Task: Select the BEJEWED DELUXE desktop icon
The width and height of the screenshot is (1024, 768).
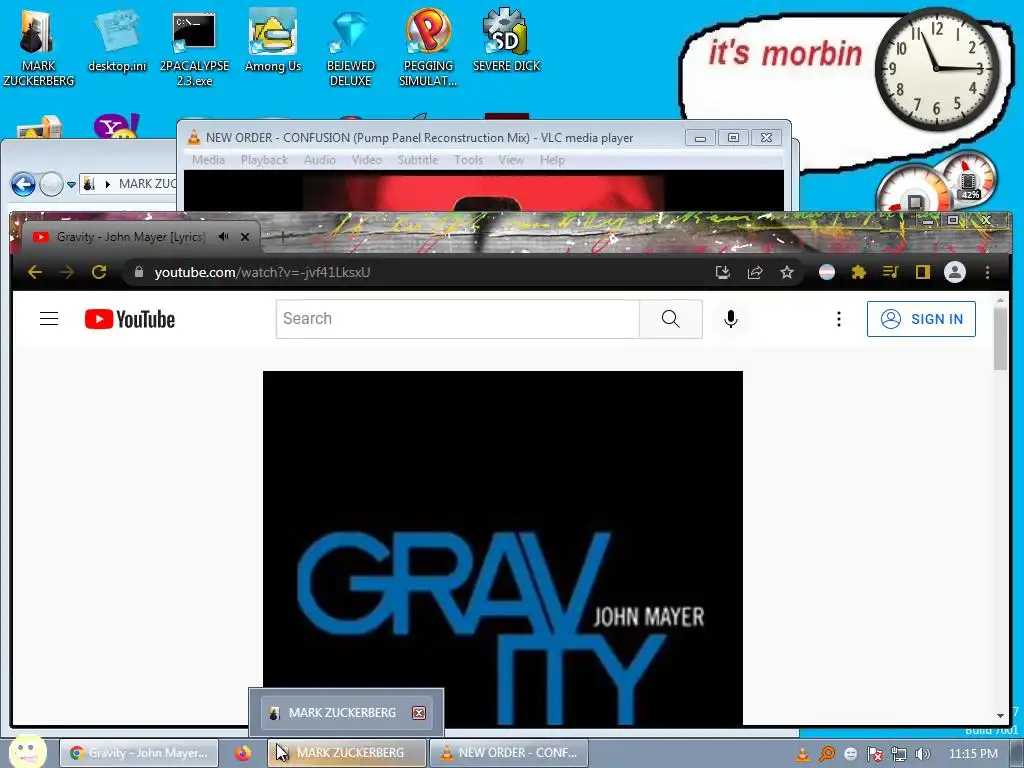Action: click(x=351, y=48)
